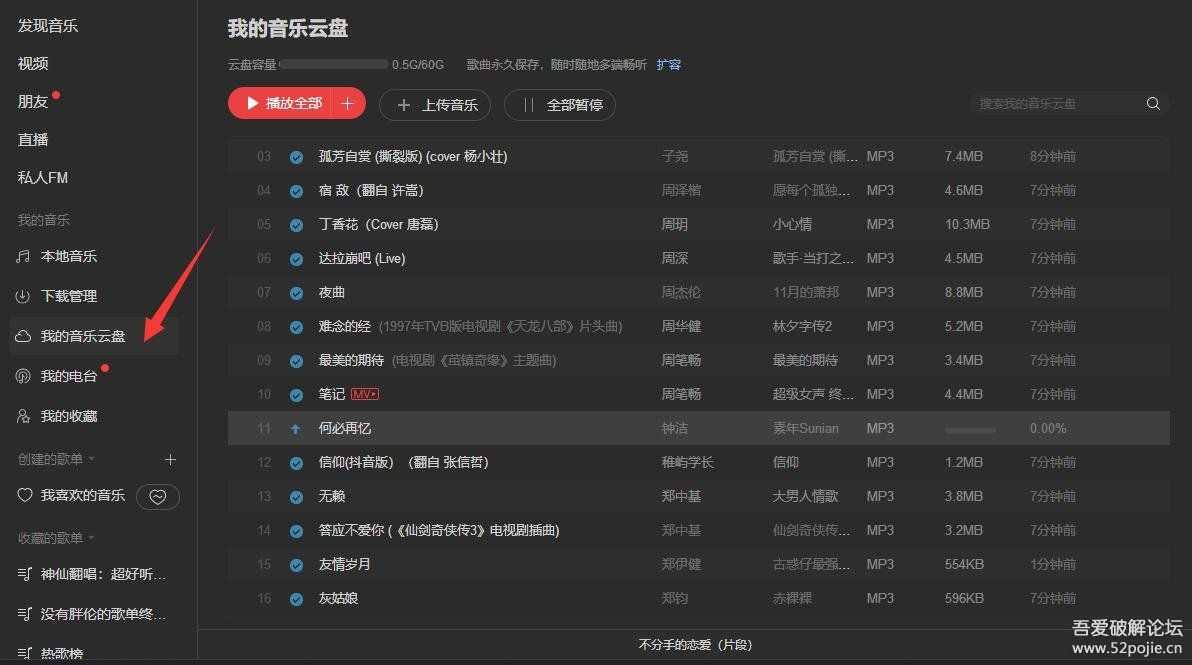Click the 上传音乐 button
Screen dimensions: 1192x665
click(x=435, y=105)
